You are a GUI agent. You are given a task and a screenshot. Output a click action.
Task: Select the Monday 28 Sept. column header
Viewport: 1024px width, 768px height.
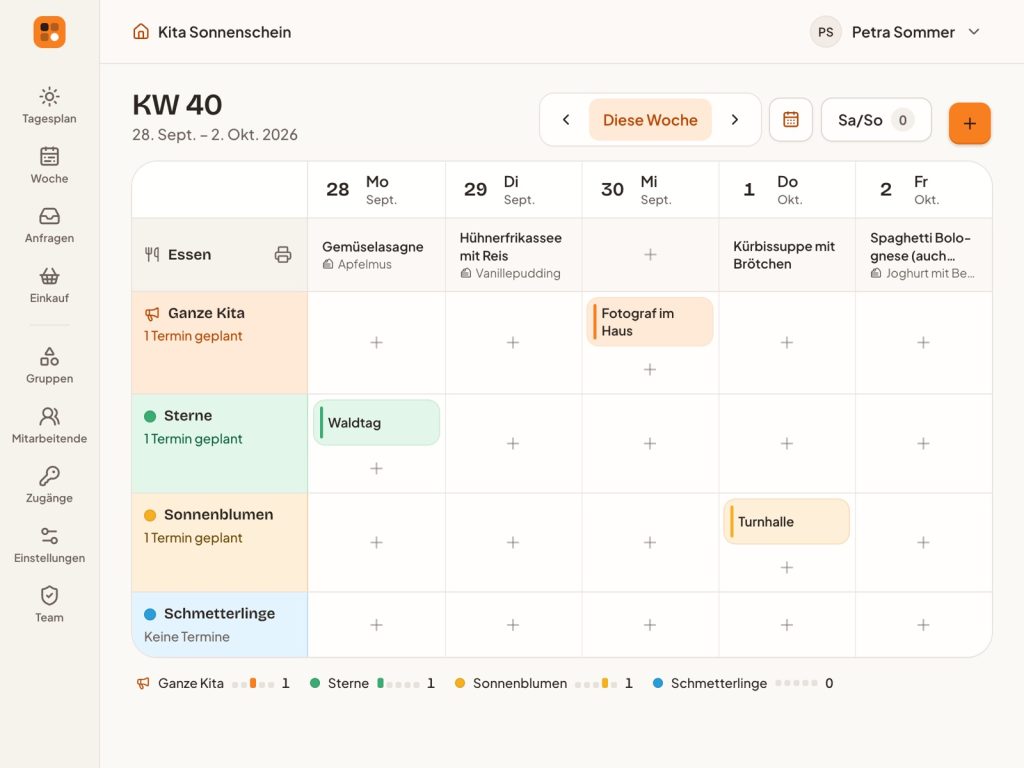pyautogui.click(x=376, y=189)
